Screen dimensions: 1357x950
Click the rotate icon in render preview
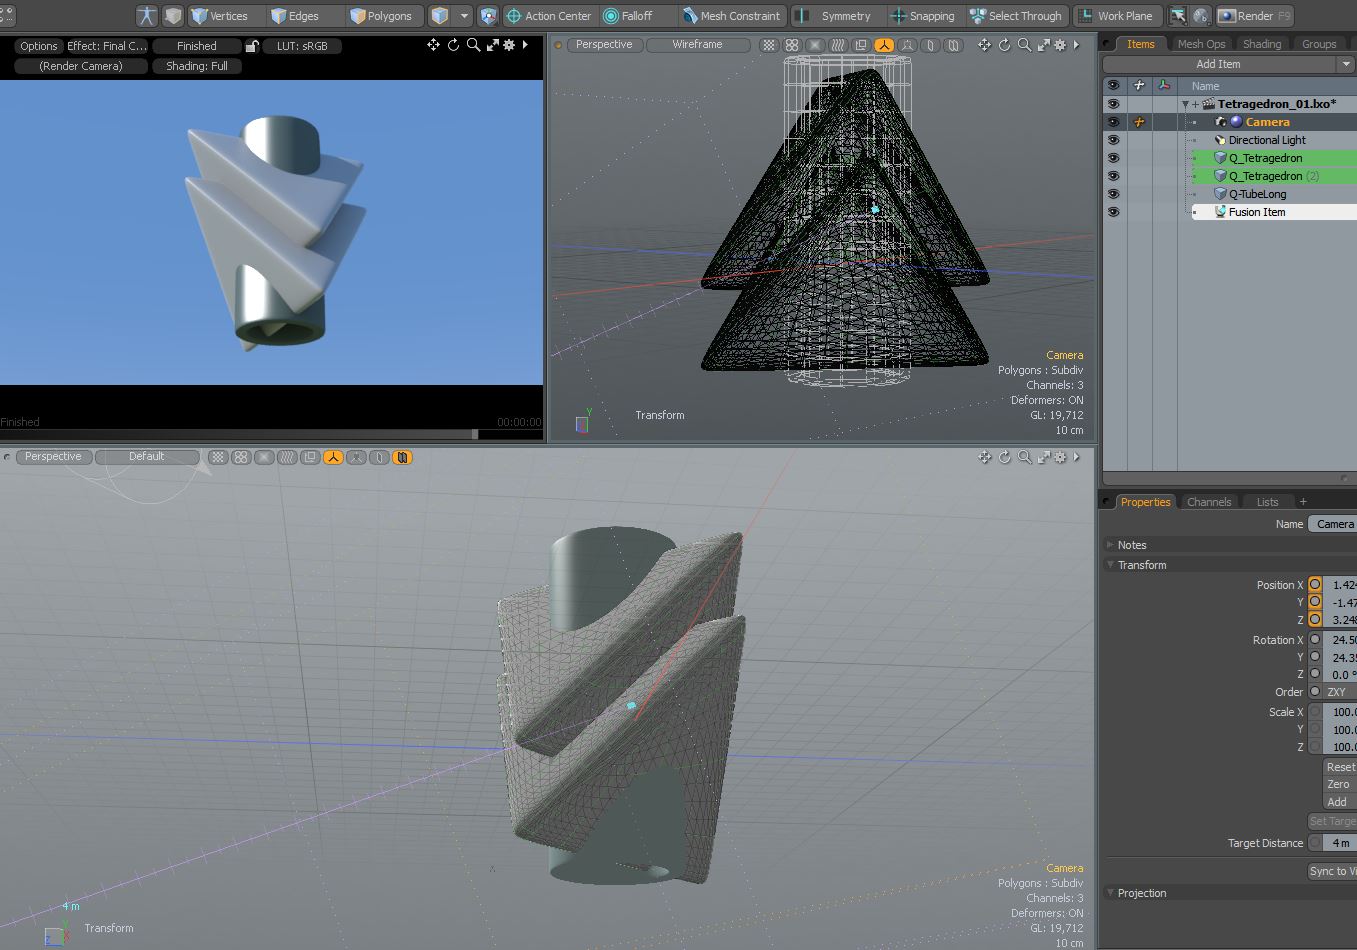(x=453, y=45)
